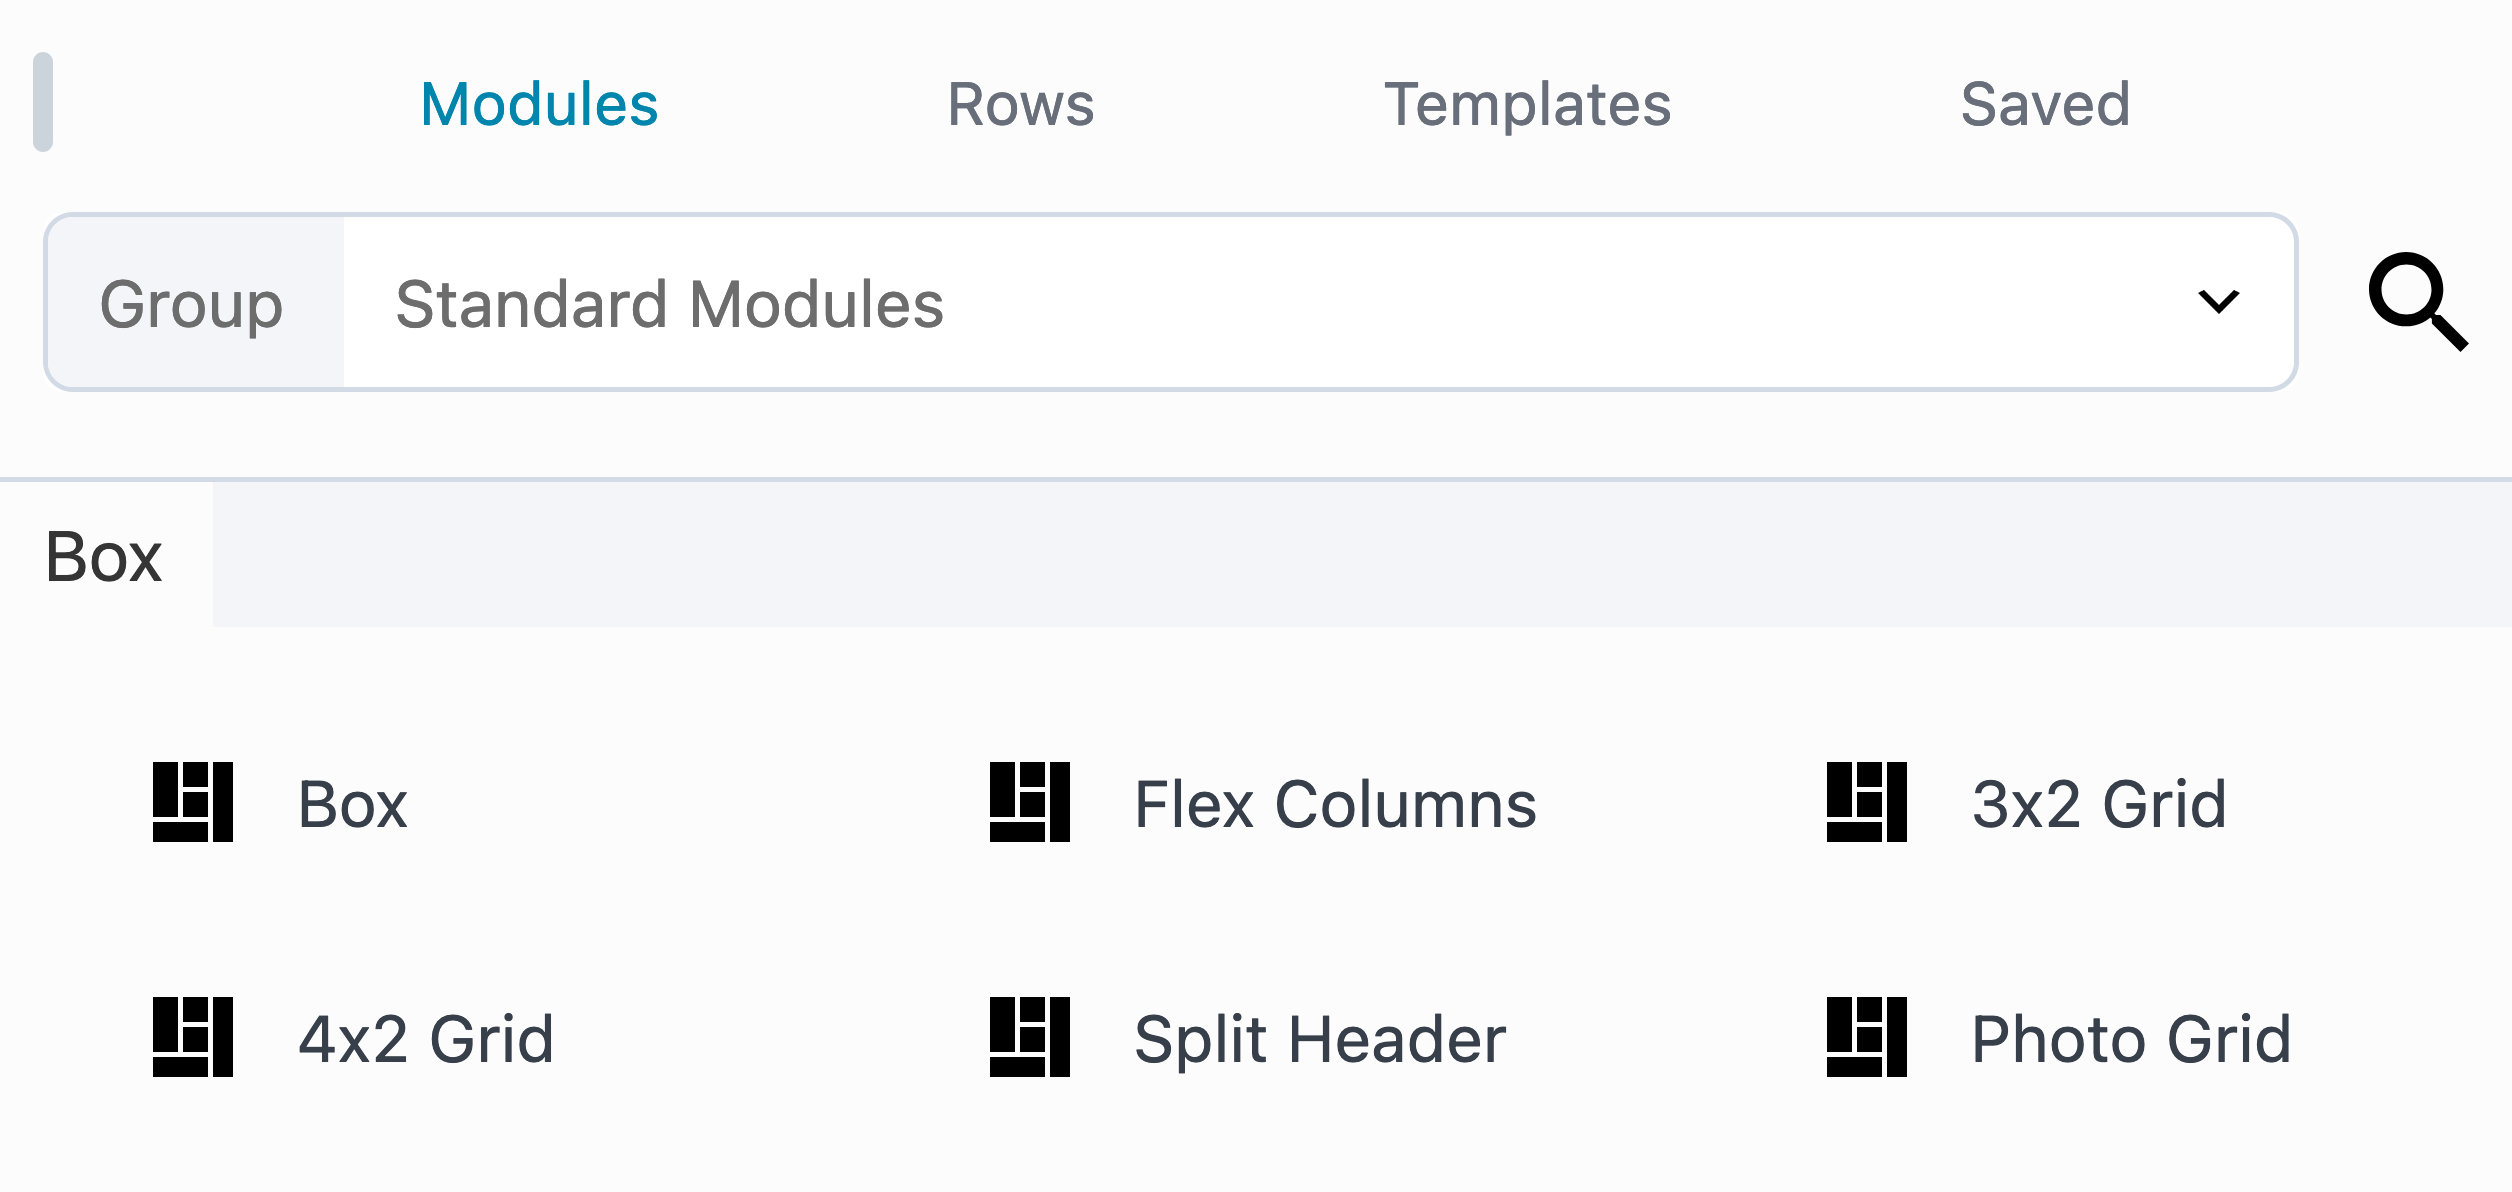Click the Split Header label
This screenshot has height=1192, width=2512.
[x=1318, y=1037]
